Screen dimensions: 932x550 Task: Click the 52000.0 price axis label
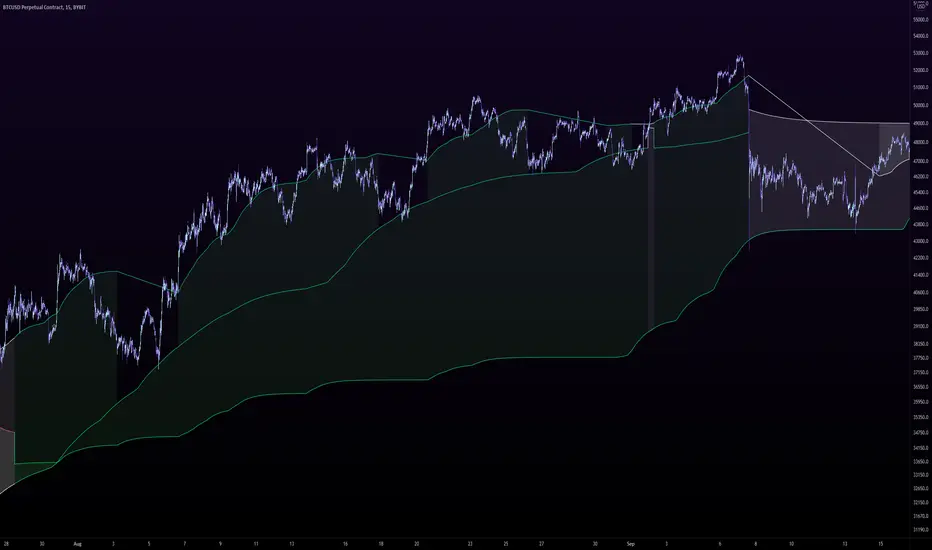(921, 70)
